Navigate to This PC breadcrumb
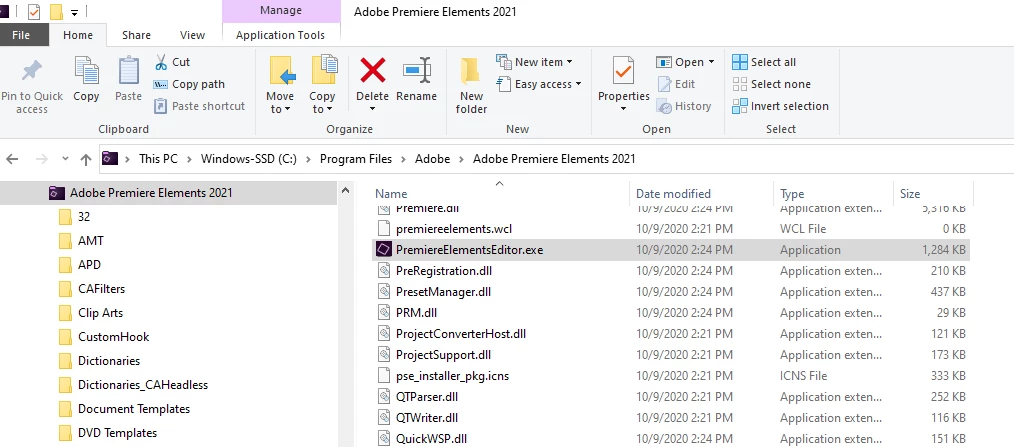1014x447 pixels. point(158,159)
